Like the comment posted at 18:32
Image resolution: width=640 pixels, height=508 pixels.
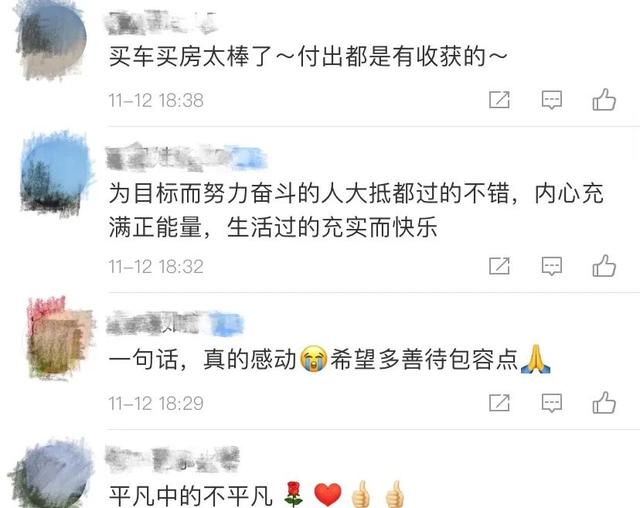604,266
